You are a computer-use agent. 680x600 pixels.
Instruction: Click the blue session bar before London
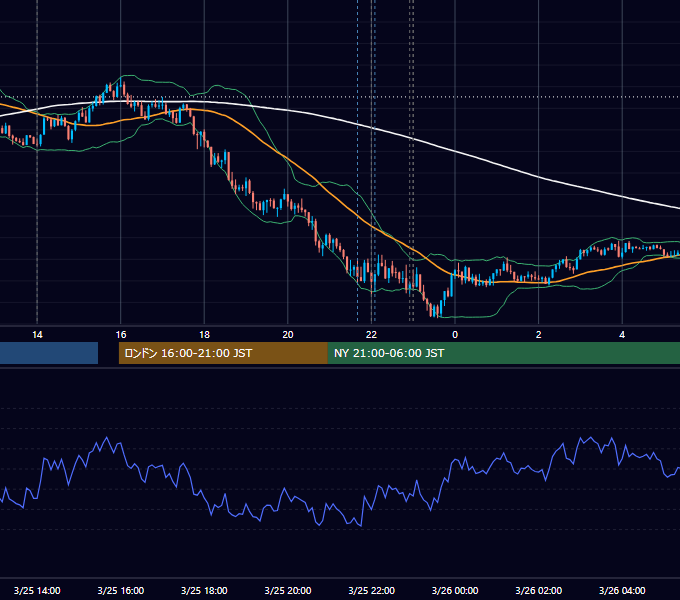49,353
